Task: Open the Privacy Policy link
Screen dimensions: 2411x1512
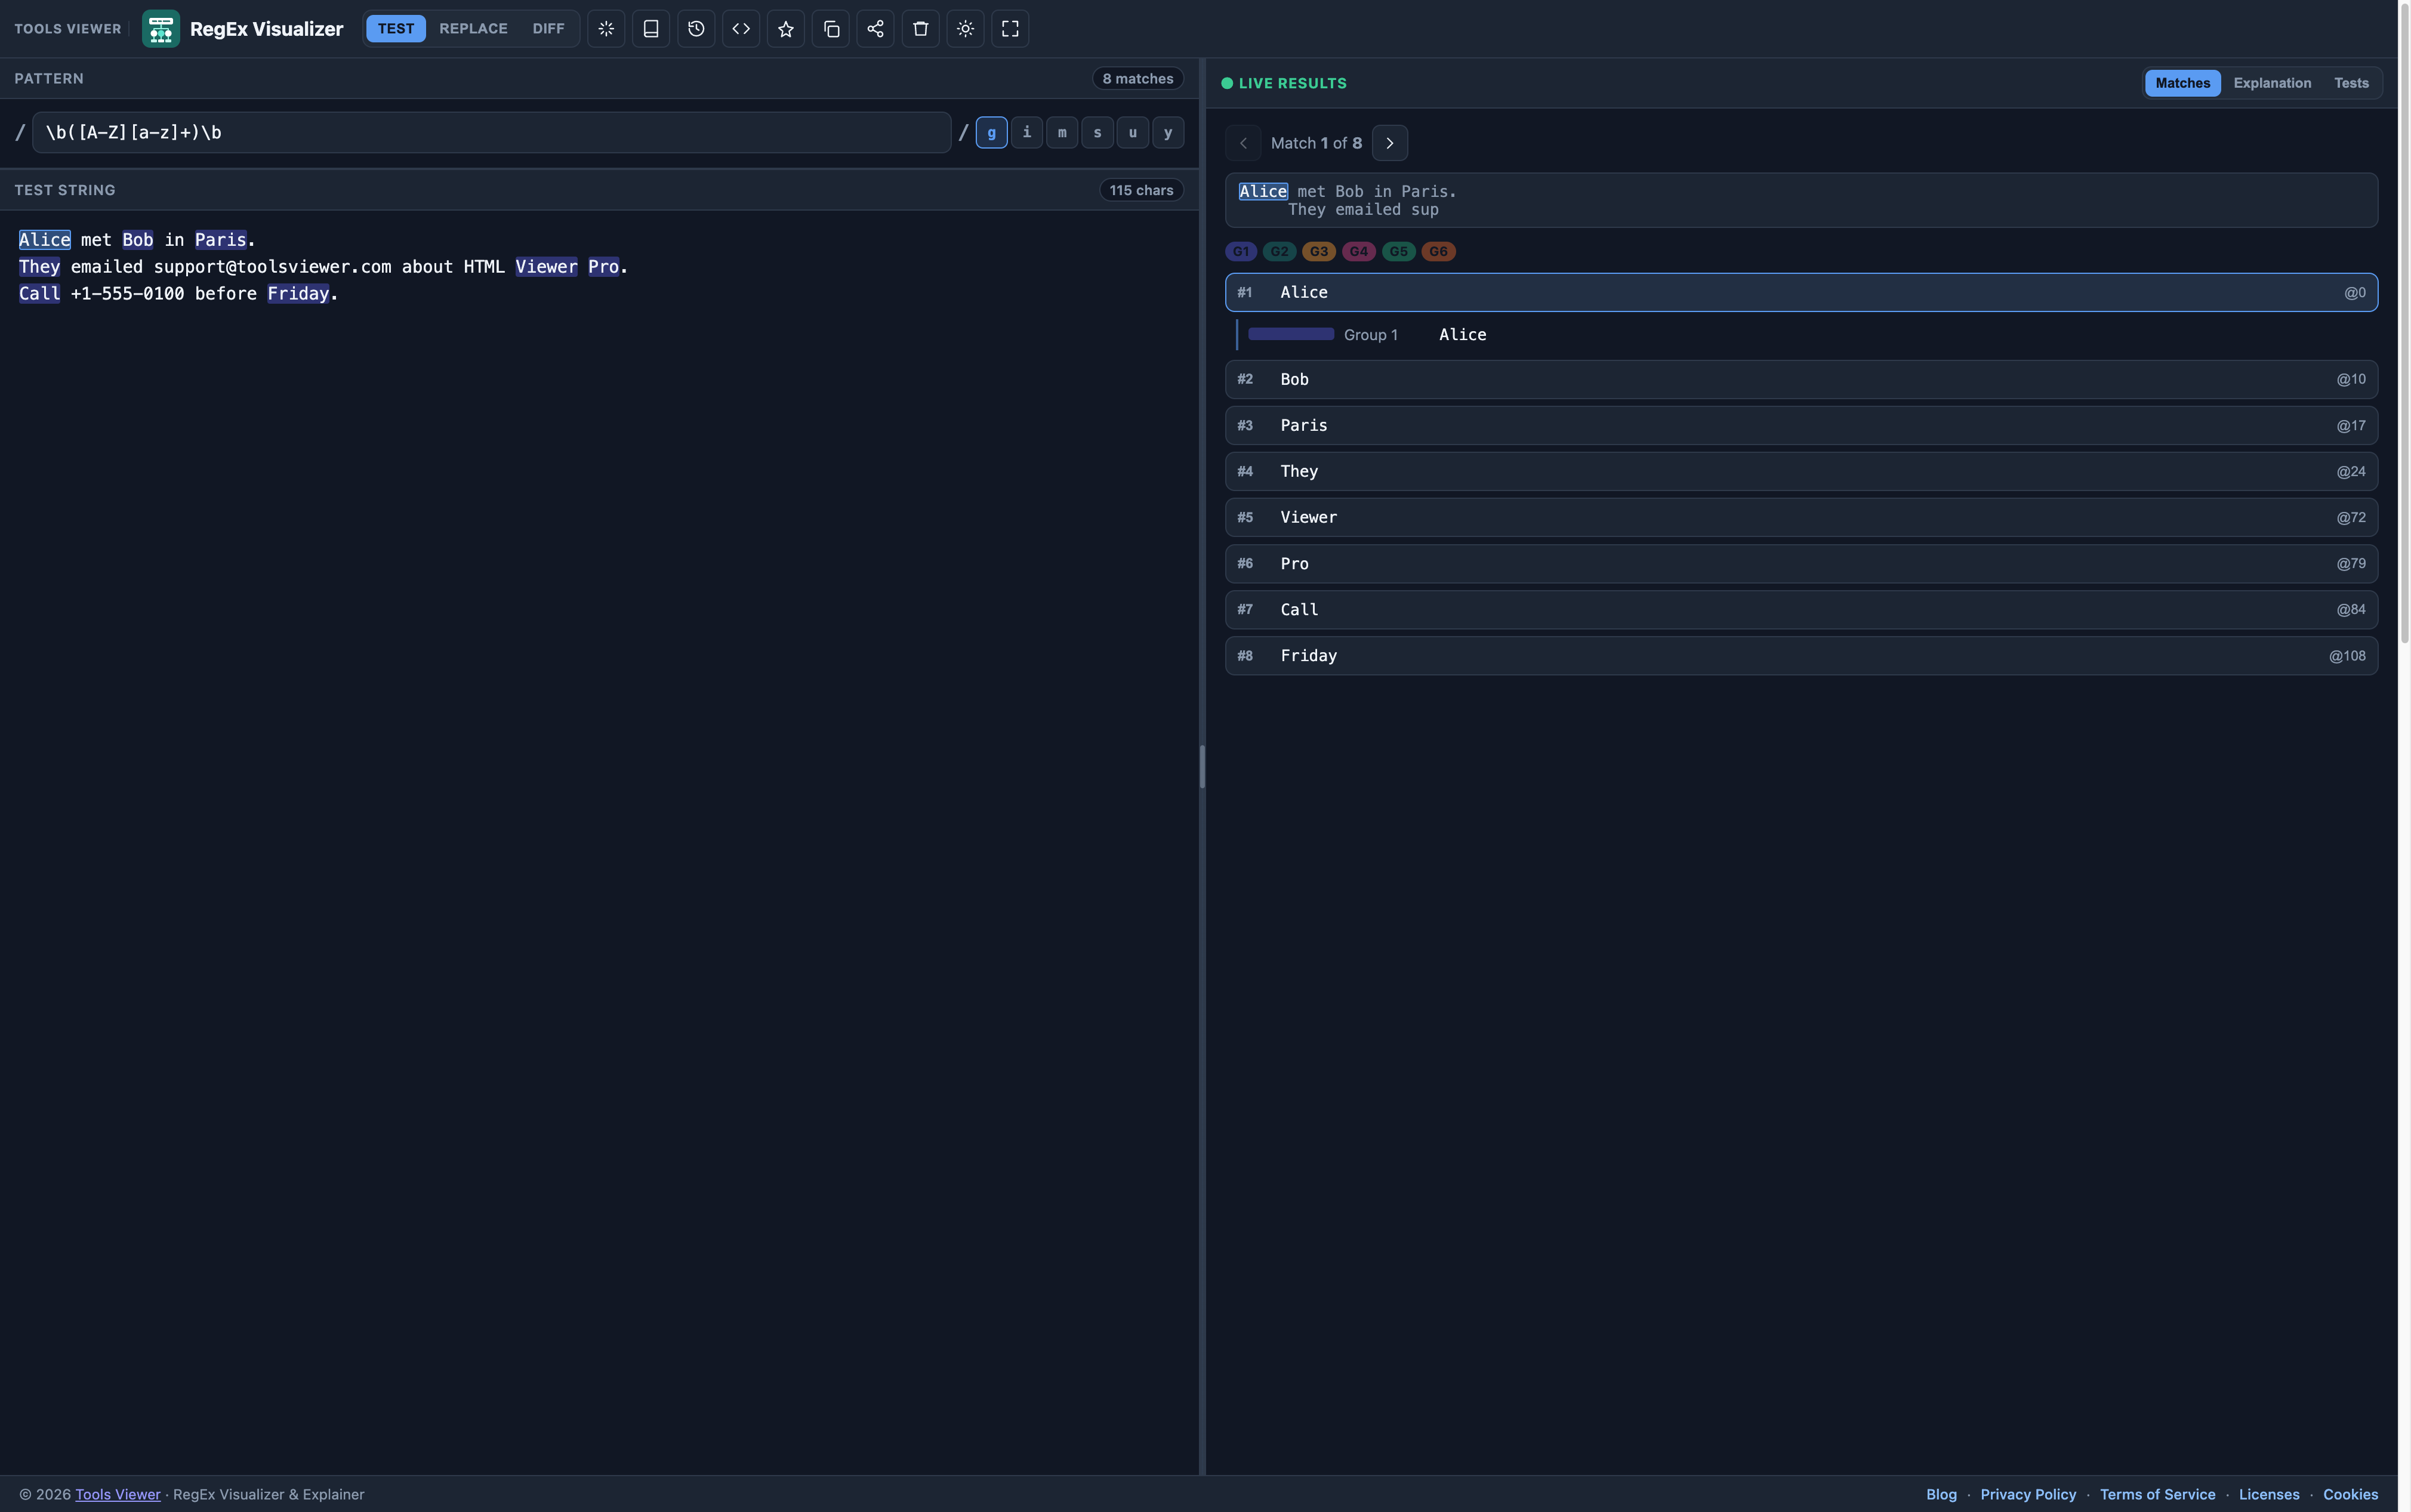Action: coord(2029,1495)
